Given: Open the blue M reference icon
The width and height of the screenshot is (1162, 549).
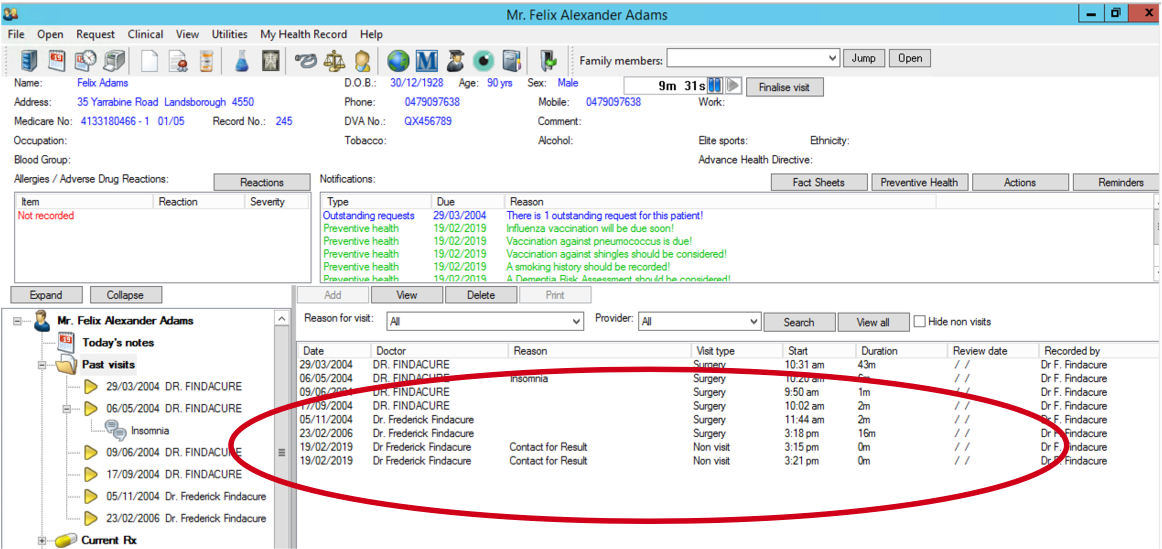Looking at the screenshot, I should tap(427, 59).
